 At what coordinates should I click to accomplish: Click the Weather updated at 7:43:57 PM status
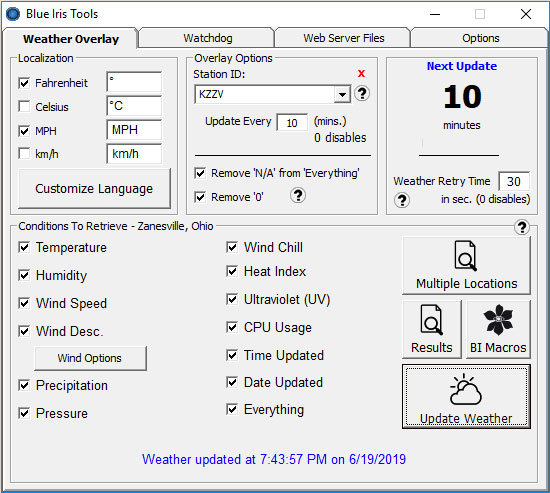274,459
